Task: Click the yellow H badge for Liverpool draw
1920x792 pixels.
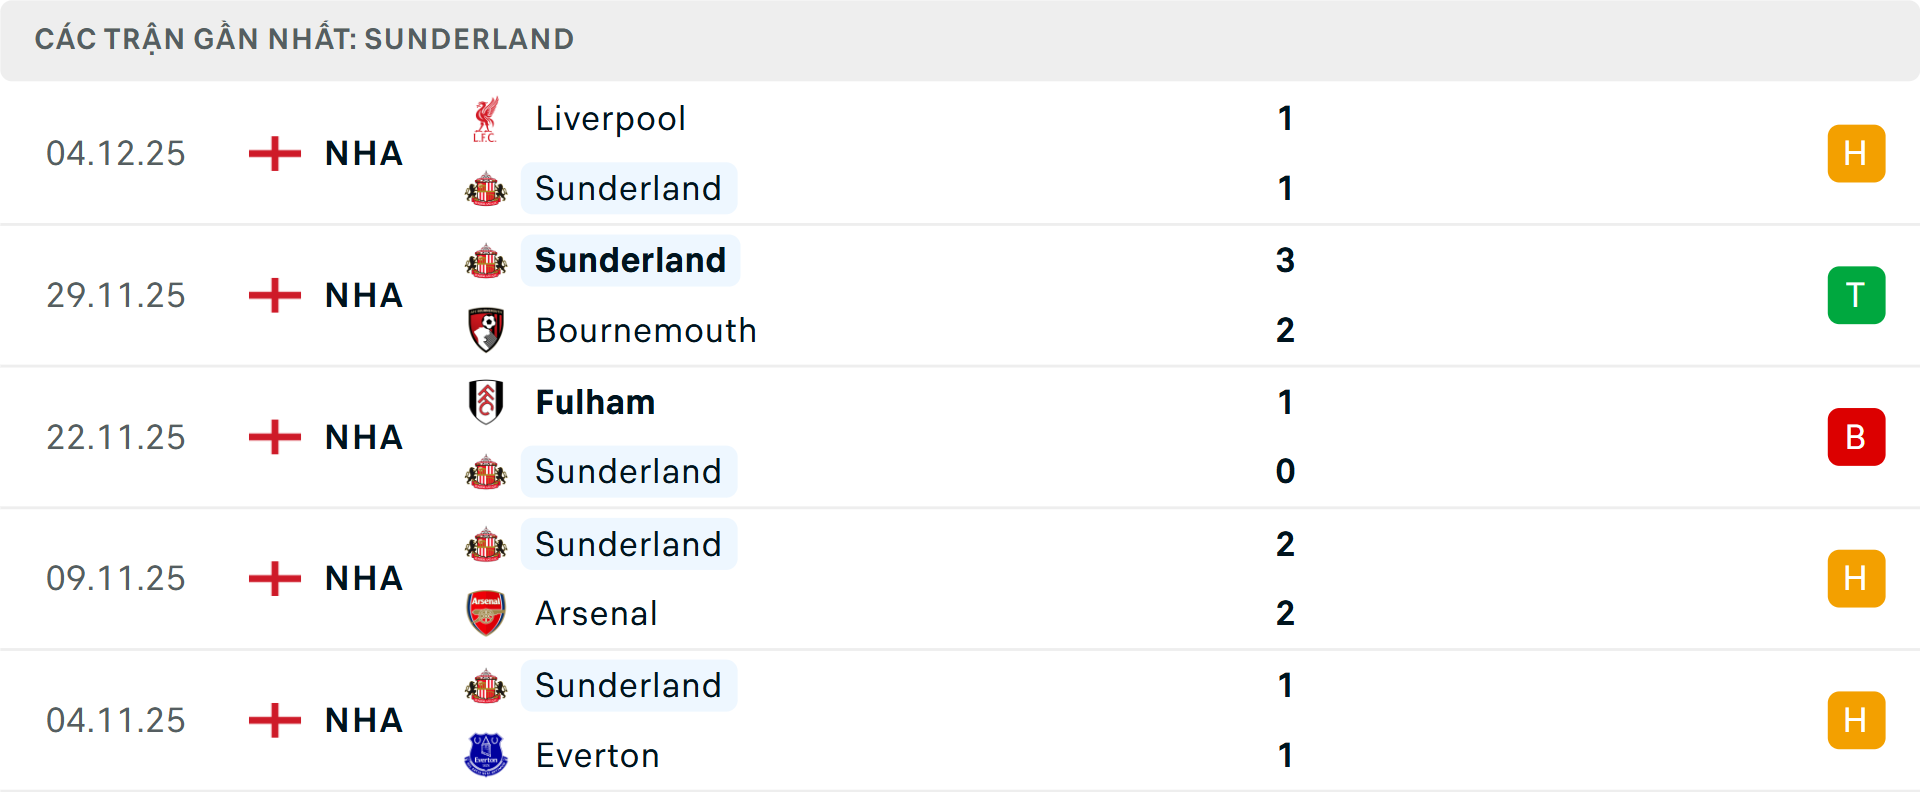Action: point(1856,153)
